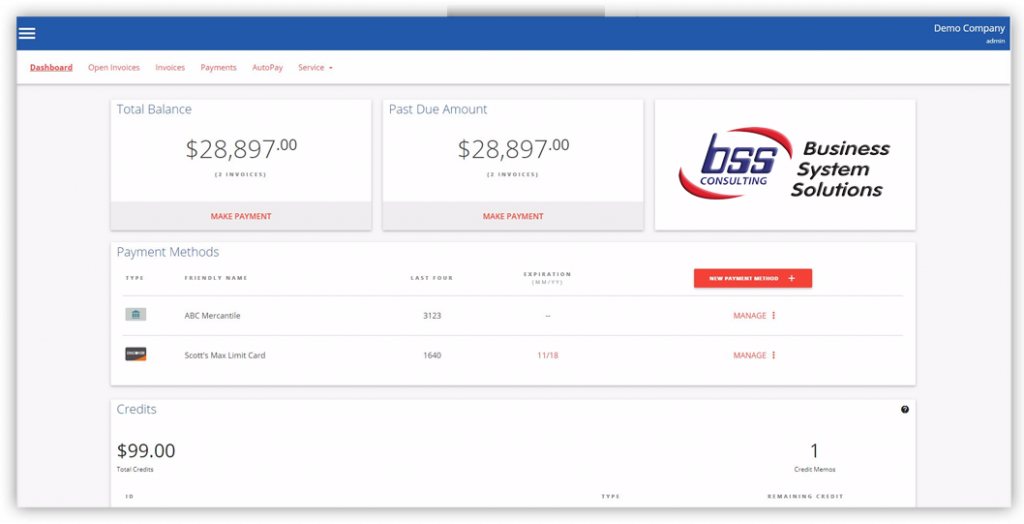Screen dimensions: 1024x524
Task: Click the Total Balance amount $28,897.00
Action: pyautogui.click(x=241, y=148)
